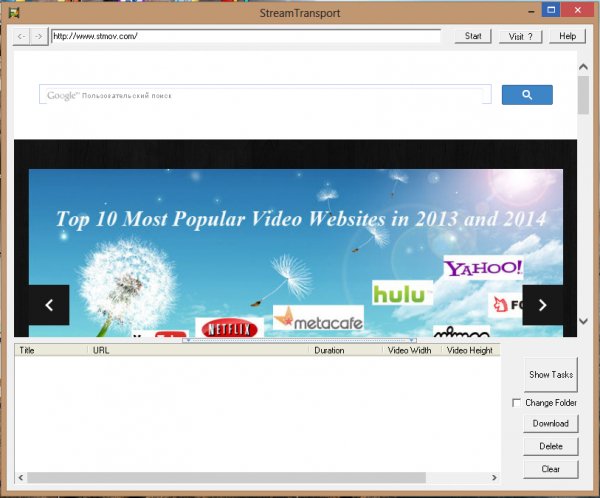The height and width of the screenshot is (498, 600).
Task: Click the Show Tasks button
Action: [x=551, y=375]
